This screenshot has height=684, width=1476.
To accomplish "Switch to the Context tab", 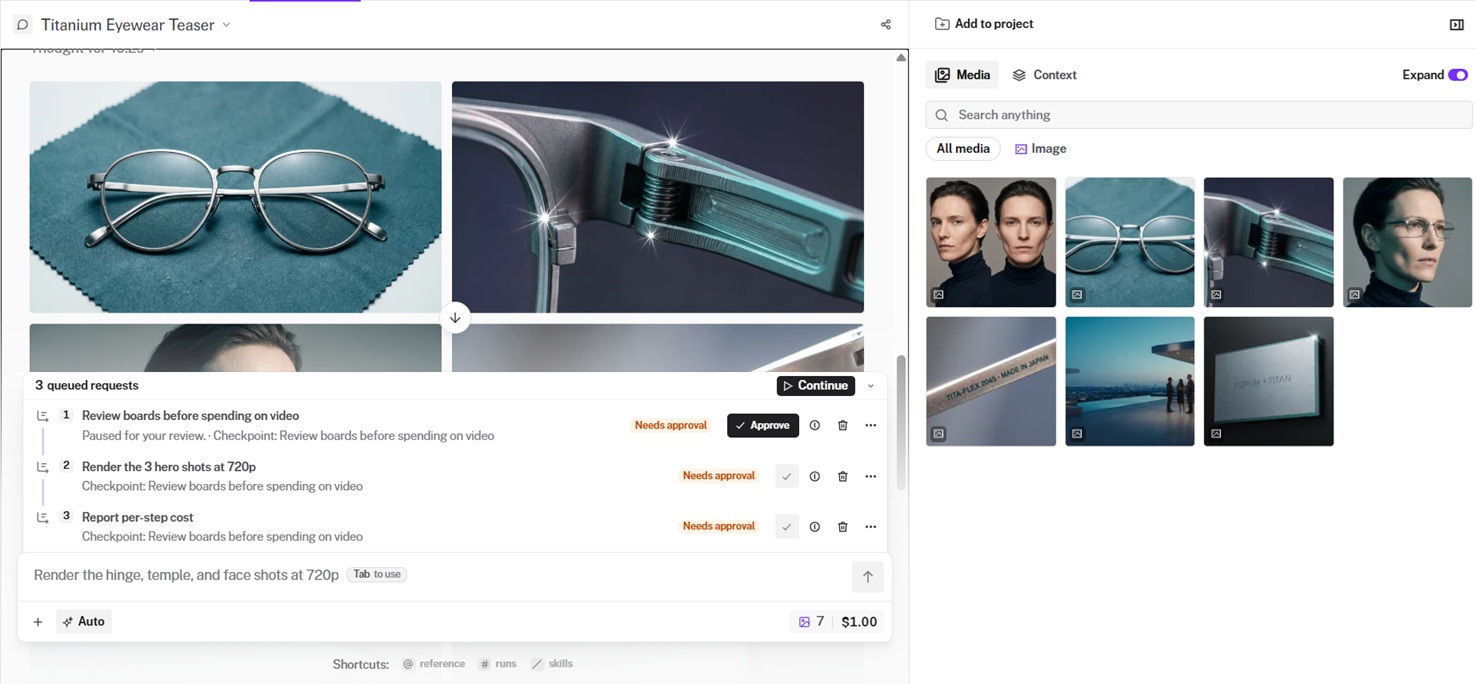I will pos(1044,75).
